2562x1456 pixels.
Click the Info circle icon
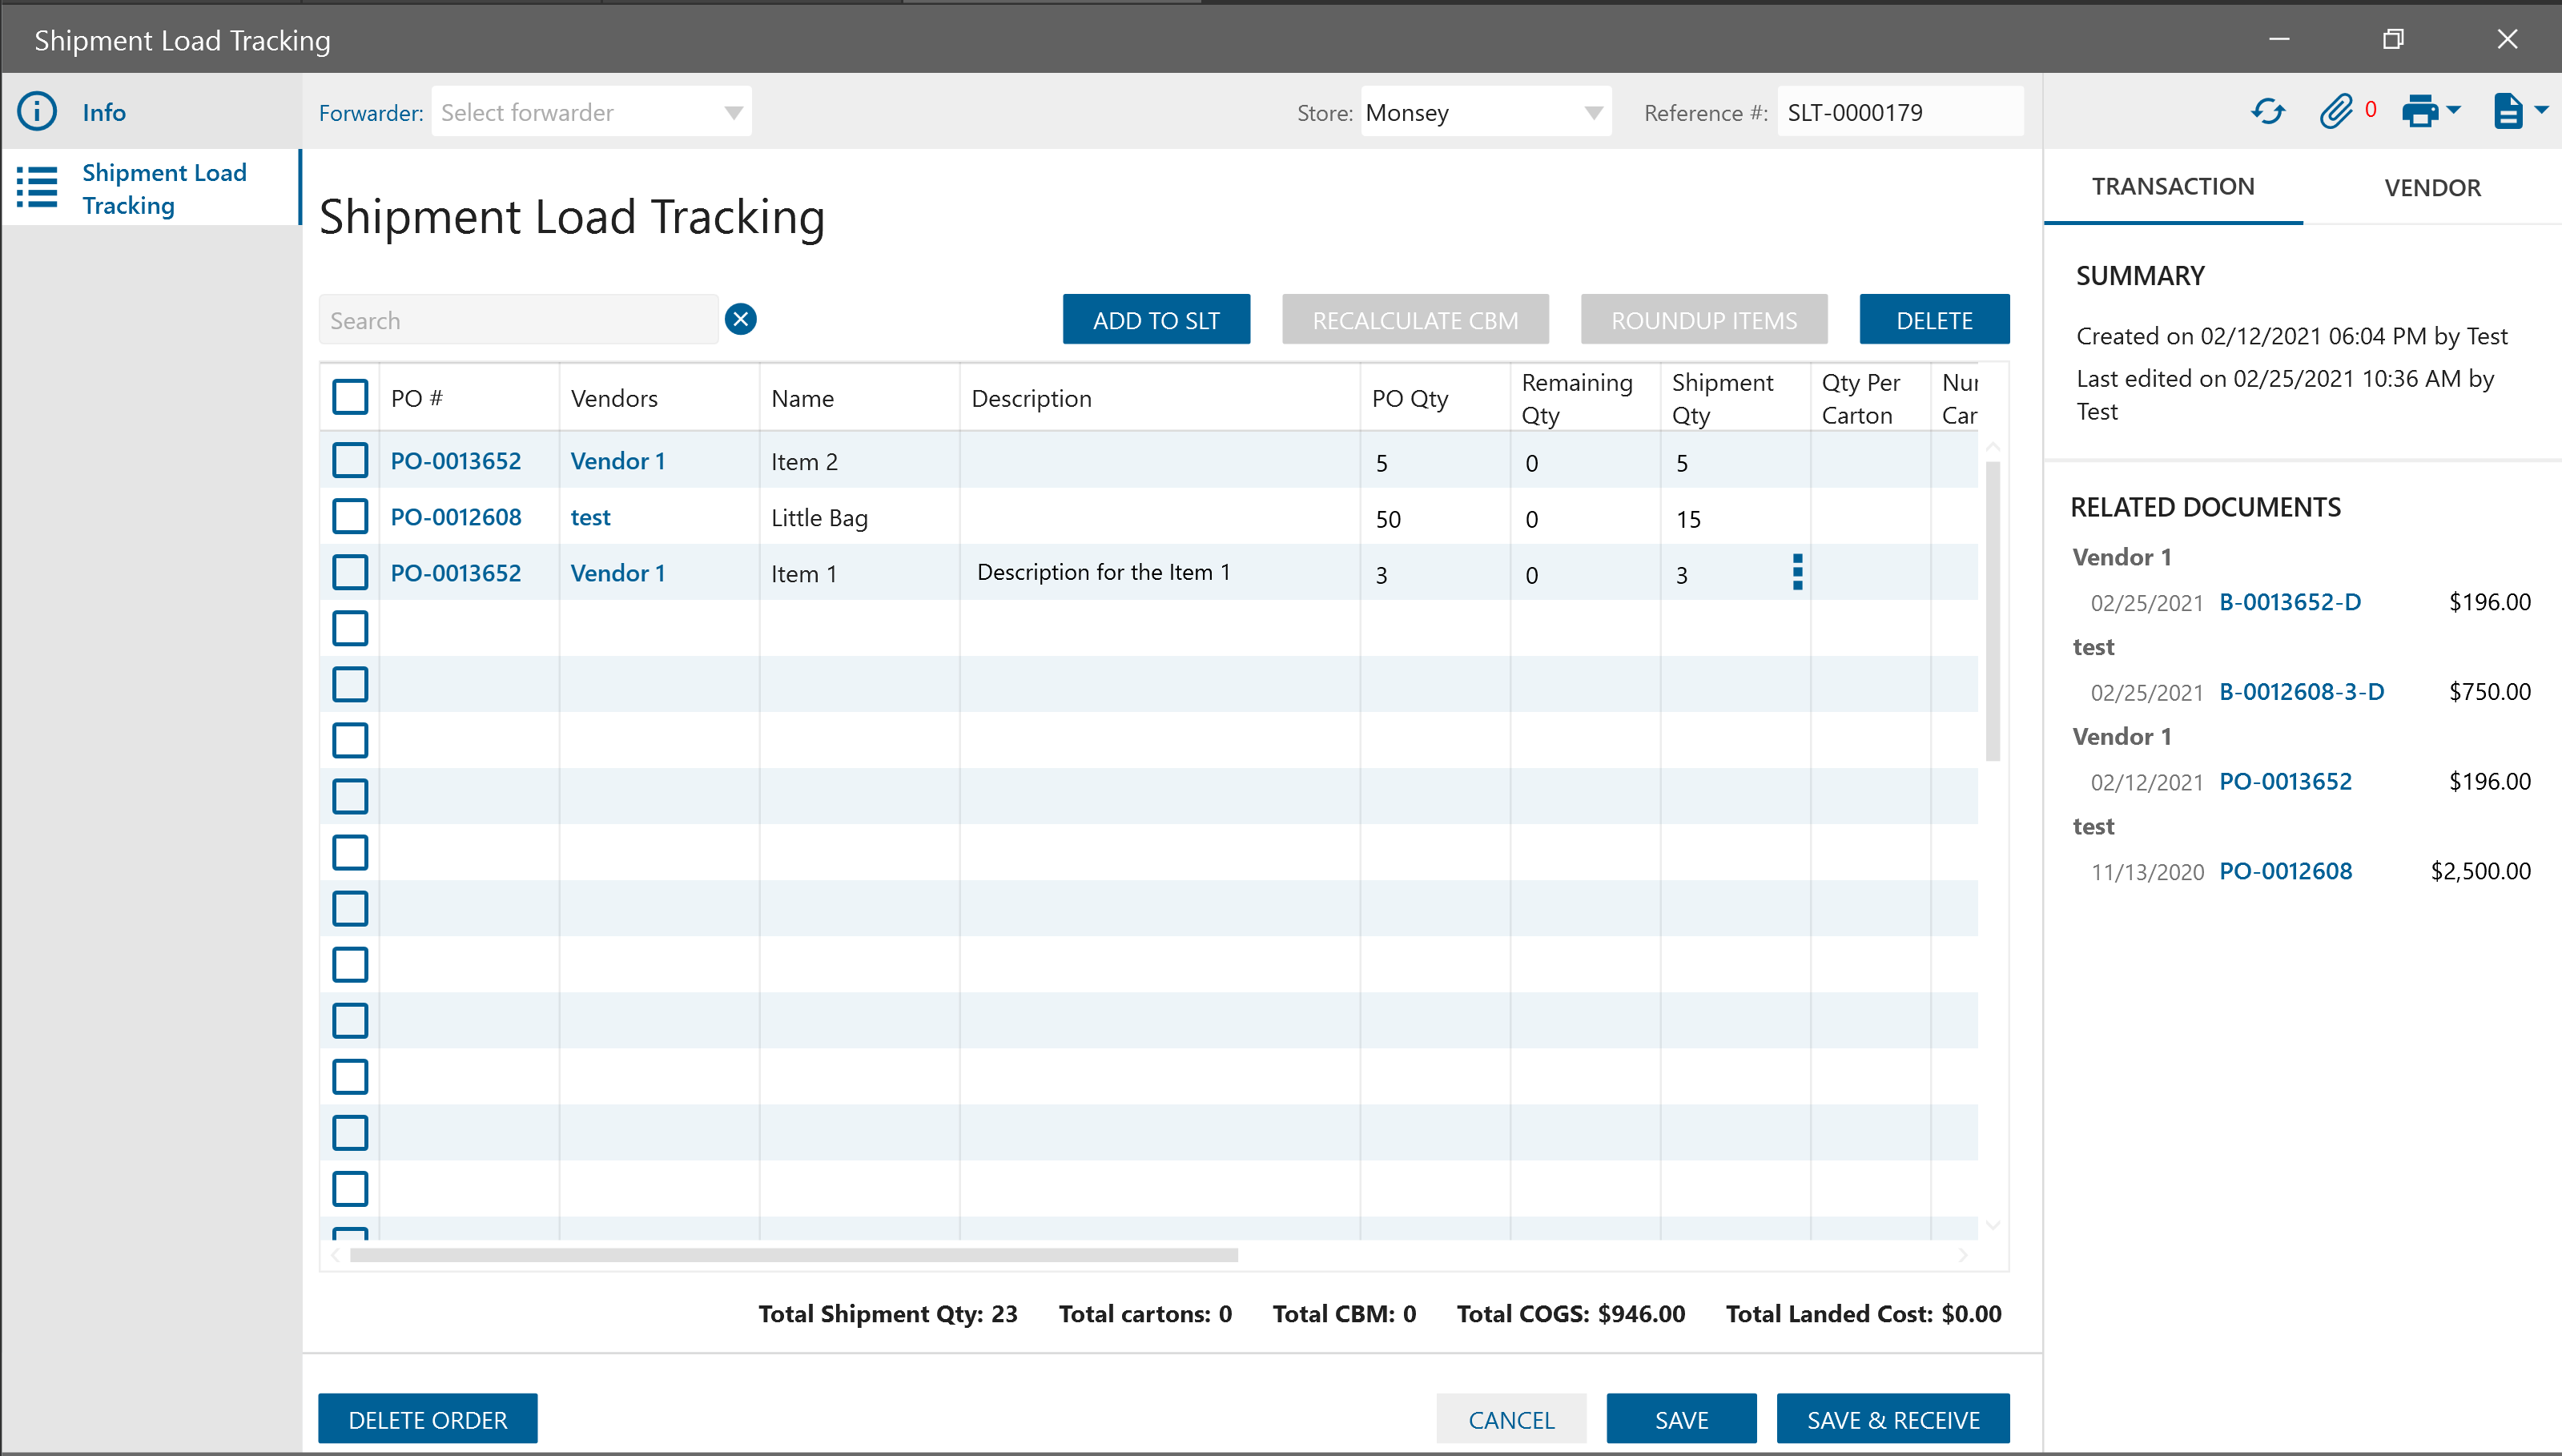pos(37,111)
